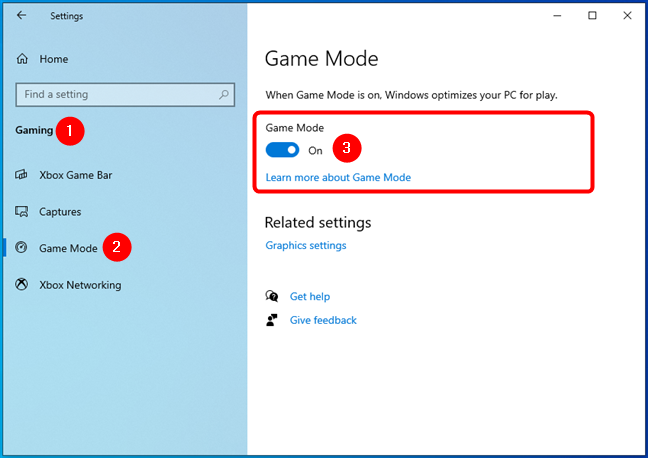Click the Give feedback person icon

pos(272,321)
